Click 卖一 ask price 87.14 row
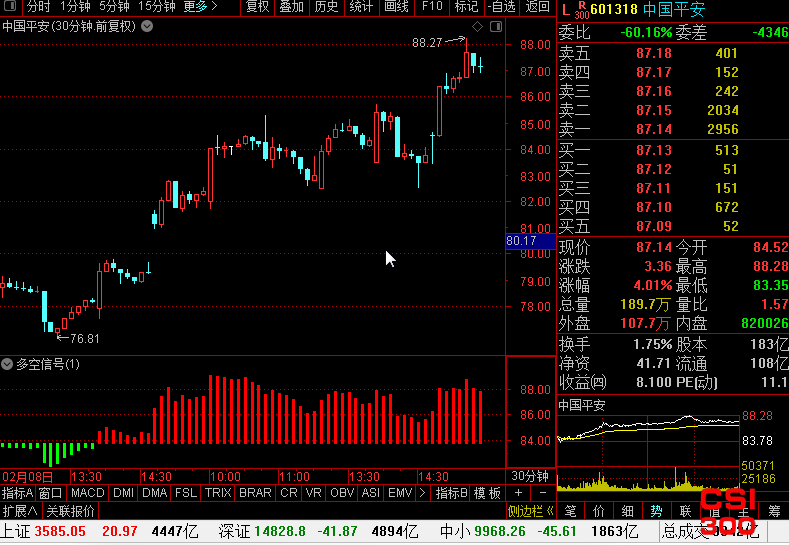Screen dimensions: 789x545 673,129
